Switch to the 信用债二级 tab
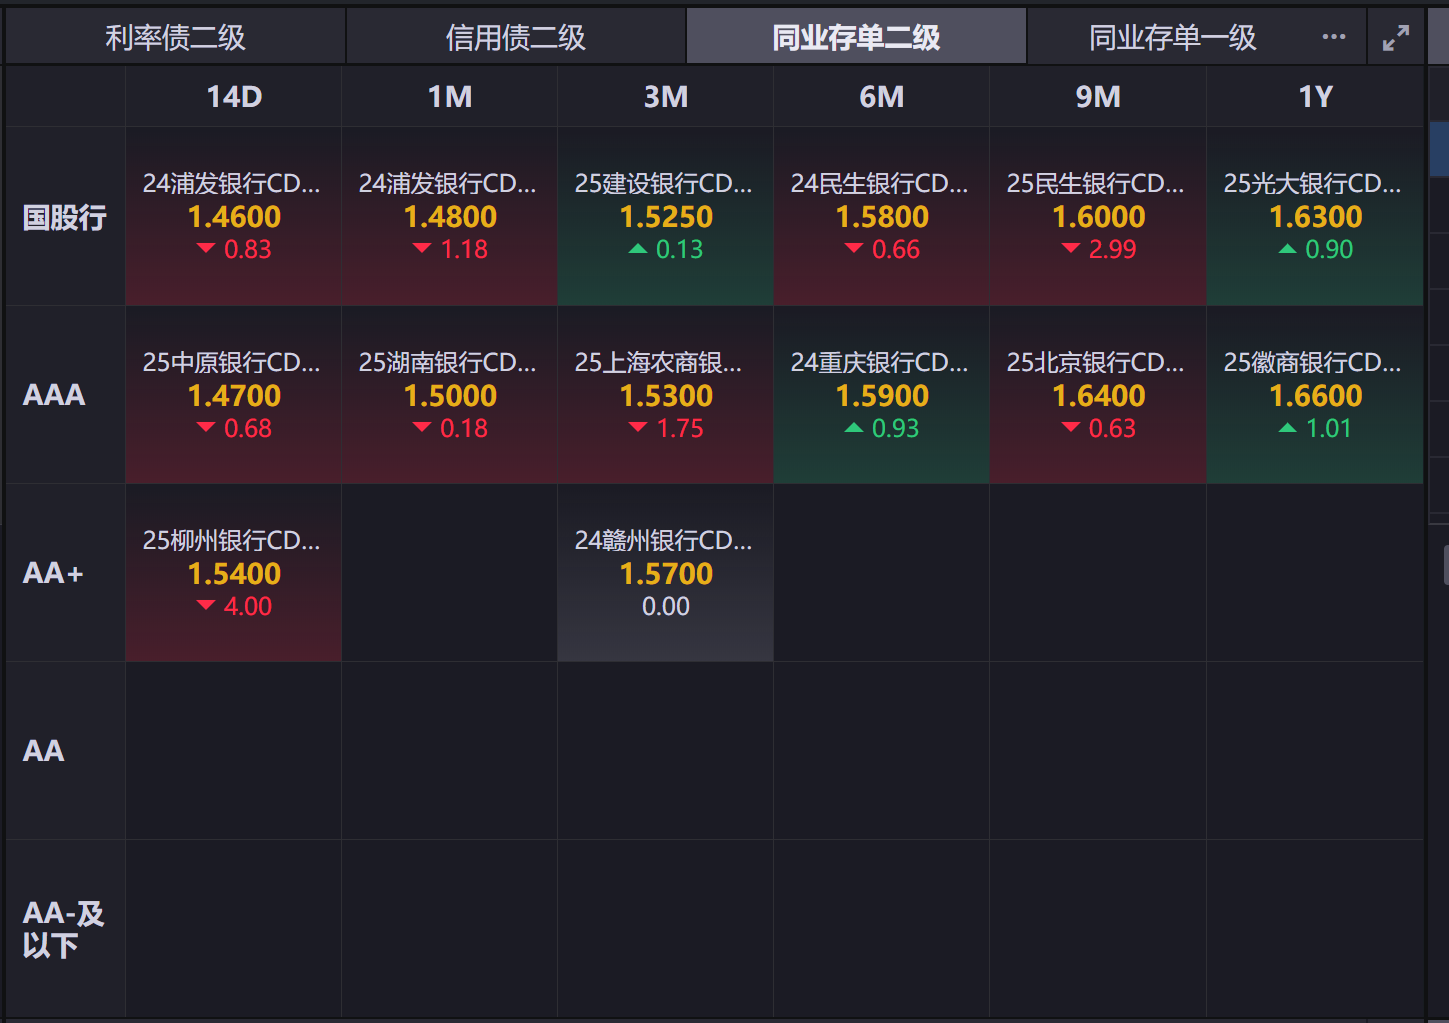 tap(516, 37)
